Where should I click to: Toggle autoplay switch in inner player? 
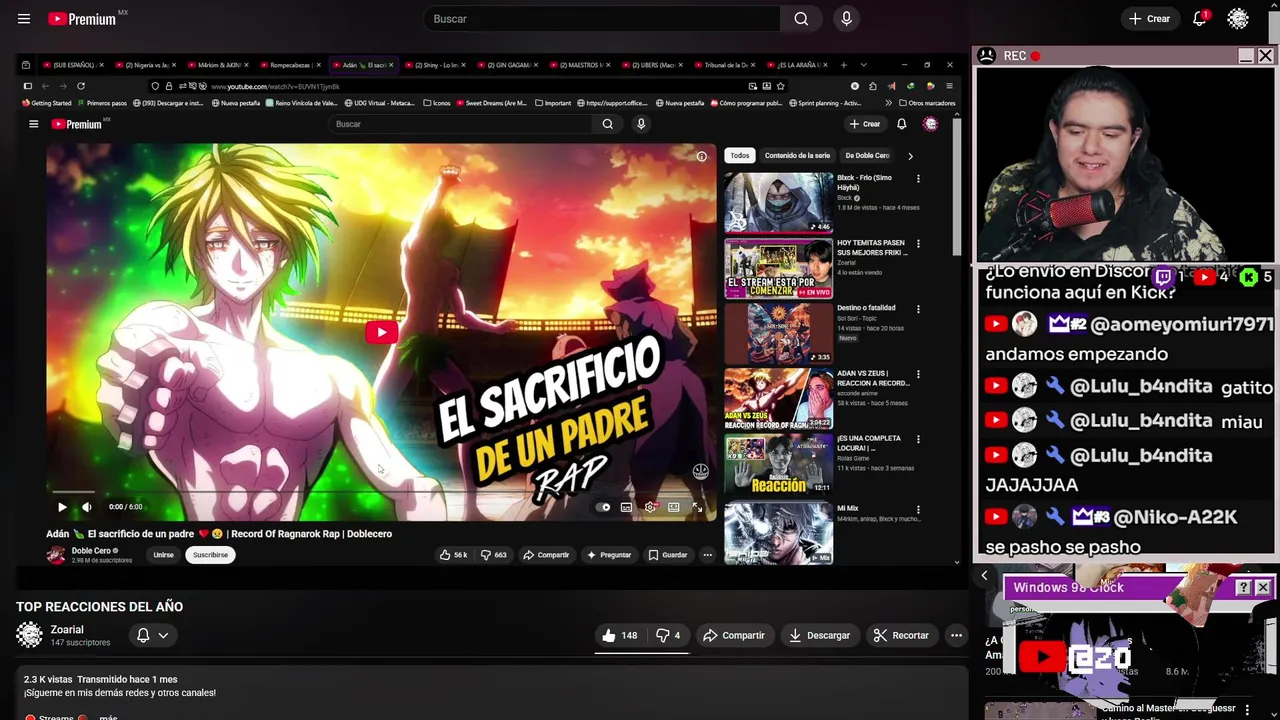point(603,507)
